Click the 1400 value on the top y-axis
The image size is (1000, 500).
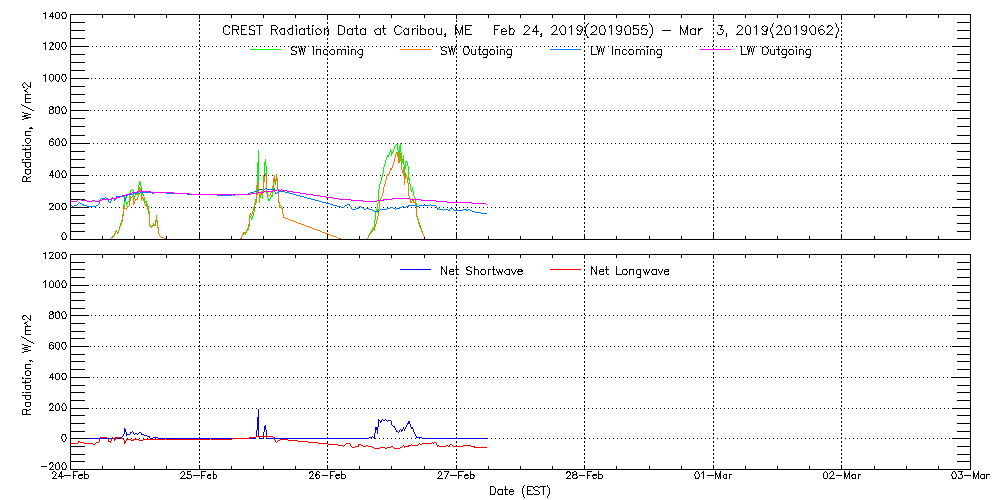54,18
